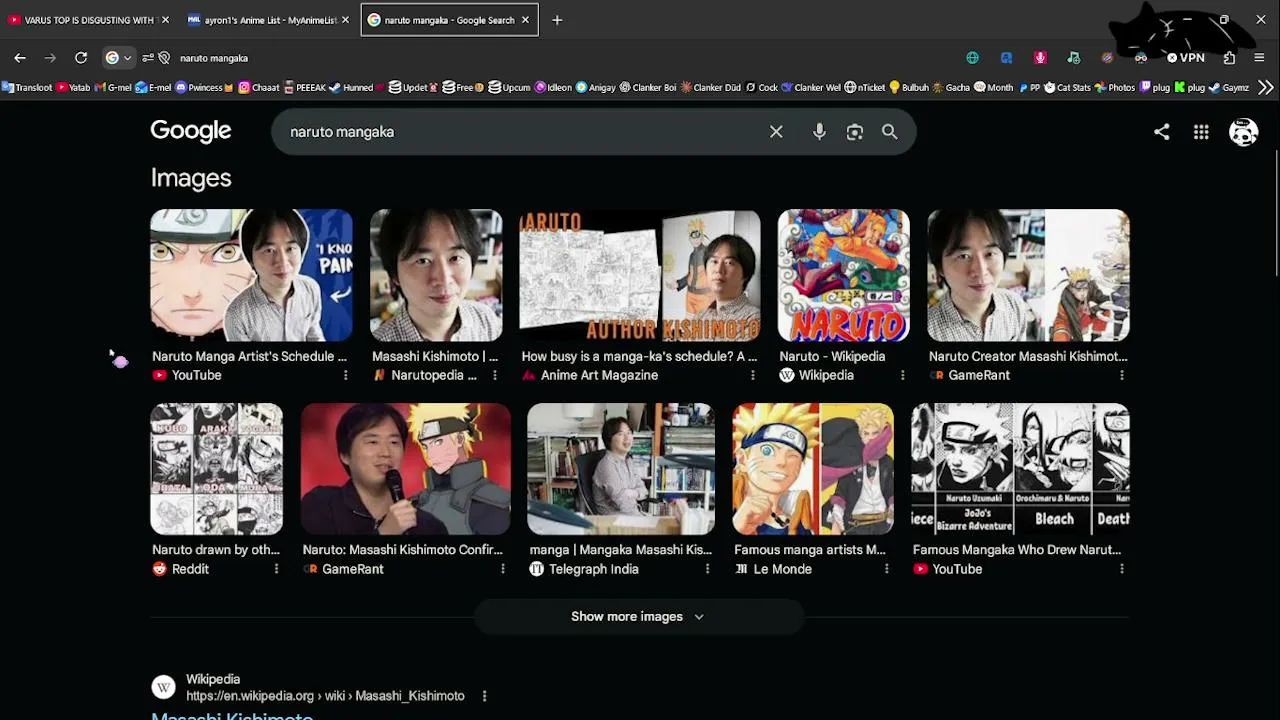Open more options for Famous Mangaka YouTube result
This screenshot has width=1280, height=720.
[1121, 569]
